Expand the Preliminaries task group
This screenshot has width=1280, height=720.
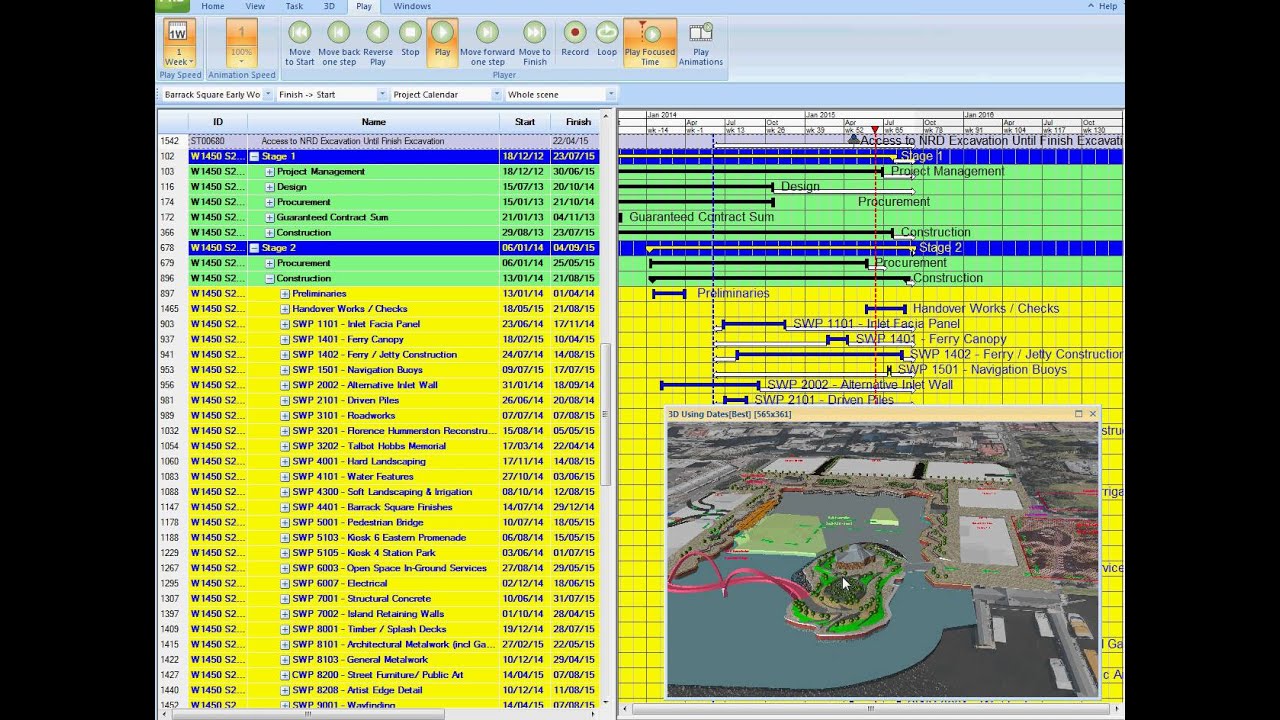pyautogui.click(x=285, y=294)
